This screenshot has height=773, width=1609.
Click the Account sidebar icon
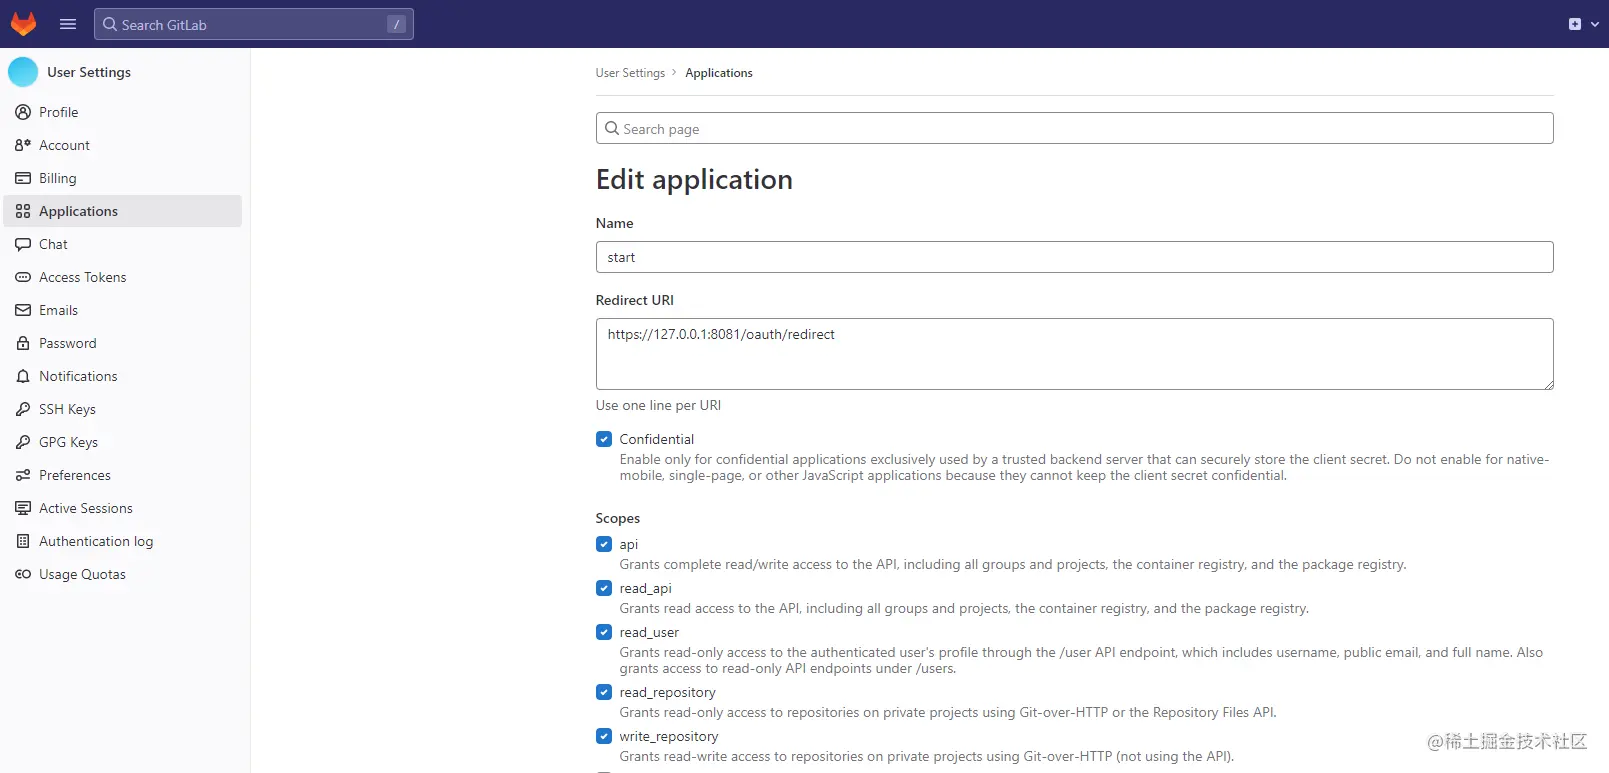coord(23,145)
